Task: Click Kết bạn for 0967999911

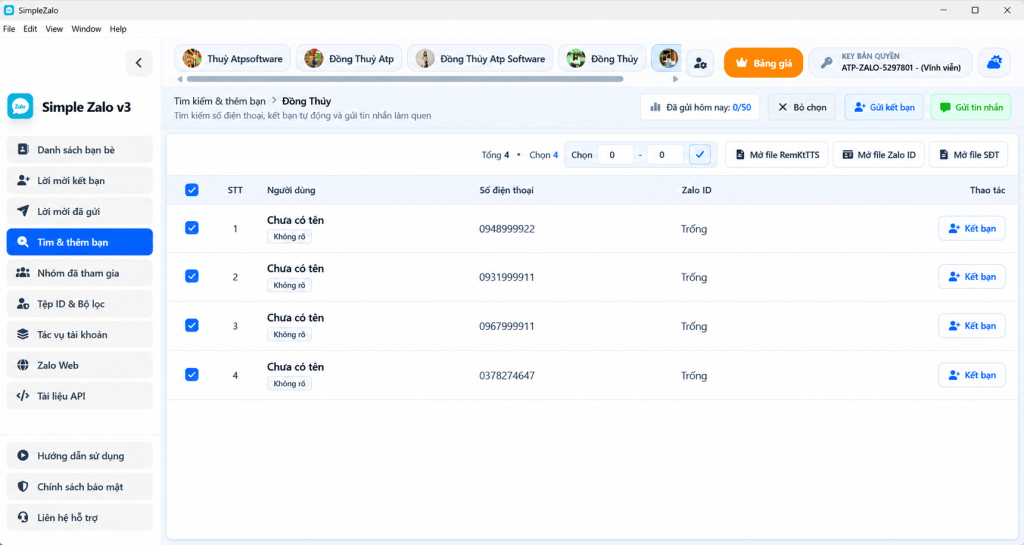Action: [972, 326]
